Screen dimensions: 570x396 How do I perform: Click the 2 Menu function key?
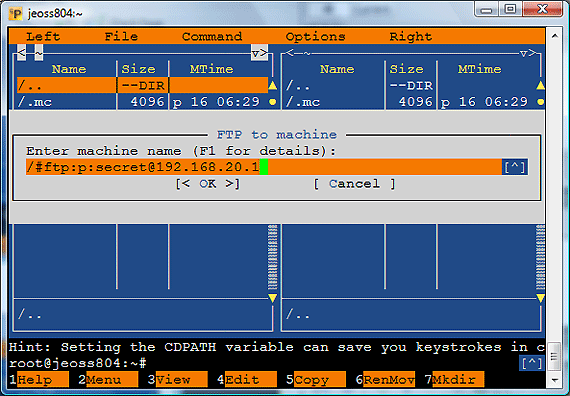(x=108, y=380)
